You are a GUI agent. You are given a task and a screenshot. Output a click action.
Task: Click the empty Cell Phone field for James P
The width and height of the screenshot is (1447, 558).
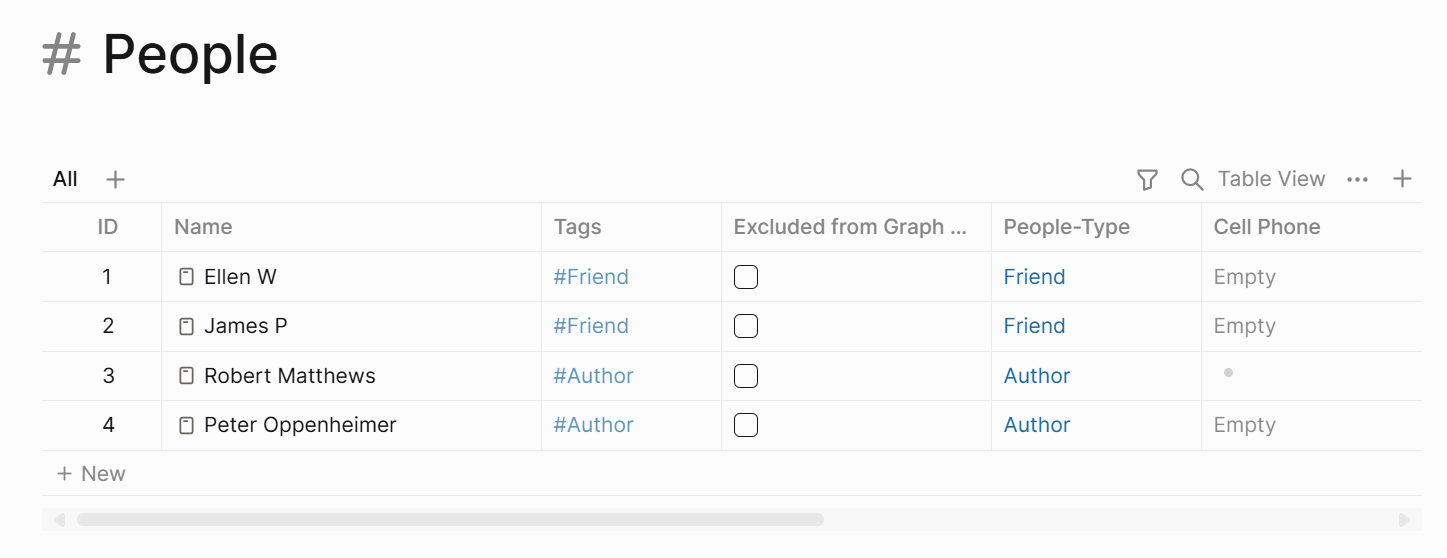point(1311,326)
